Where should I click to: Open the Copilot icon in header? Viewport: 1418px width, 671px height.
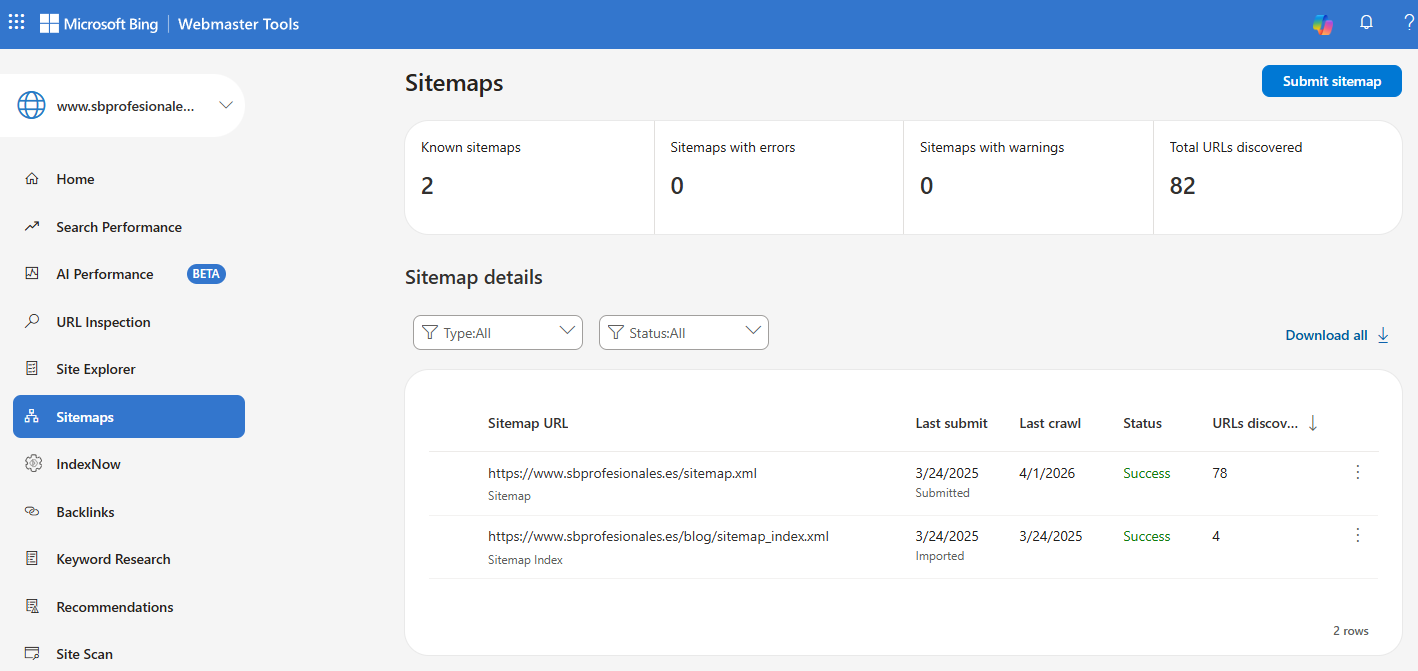click(1323, 24)
